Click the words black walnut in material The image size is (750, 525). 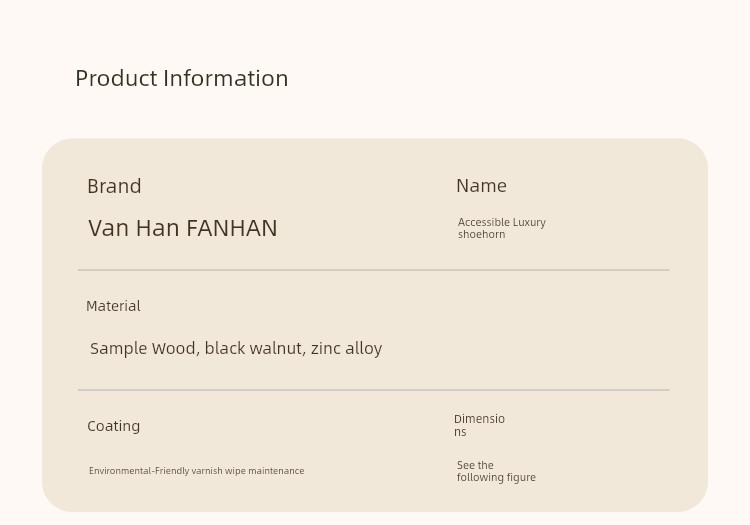point(254,349)
